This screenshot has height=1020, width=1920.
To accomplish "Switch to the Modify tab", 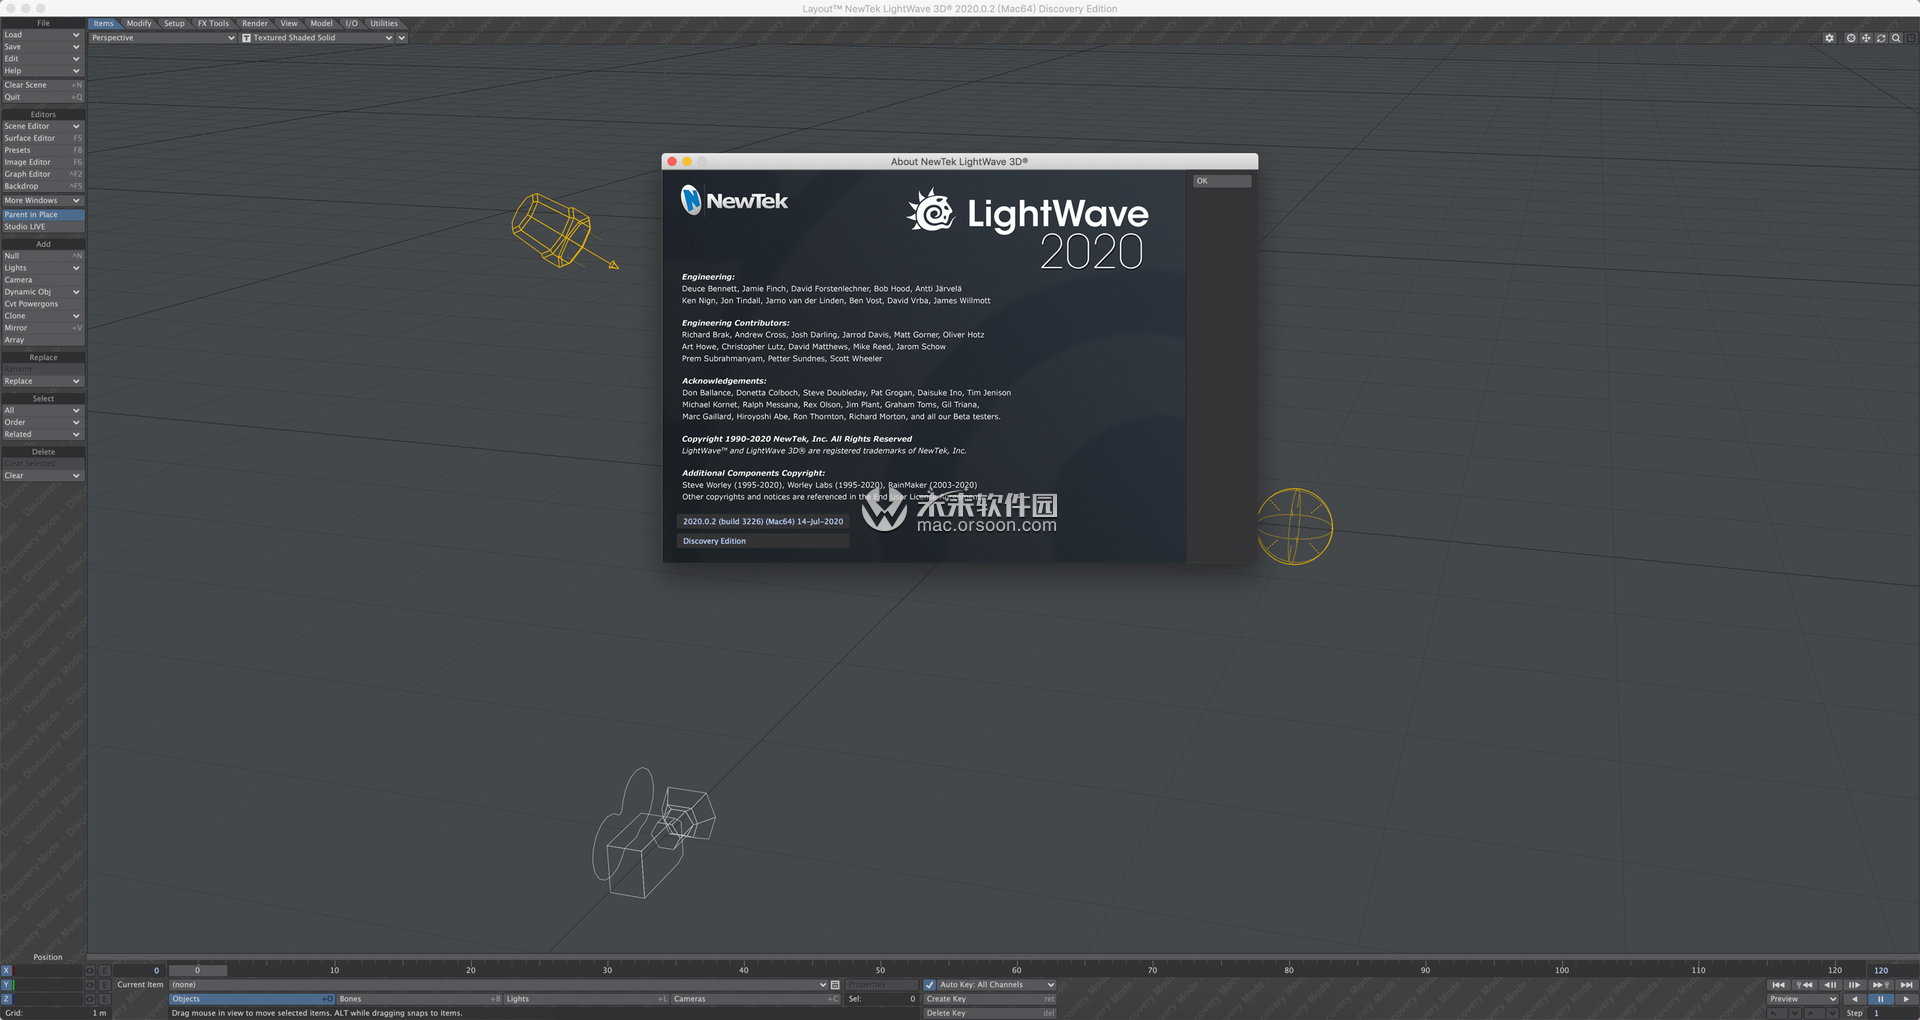I will (x=139, y=23).
